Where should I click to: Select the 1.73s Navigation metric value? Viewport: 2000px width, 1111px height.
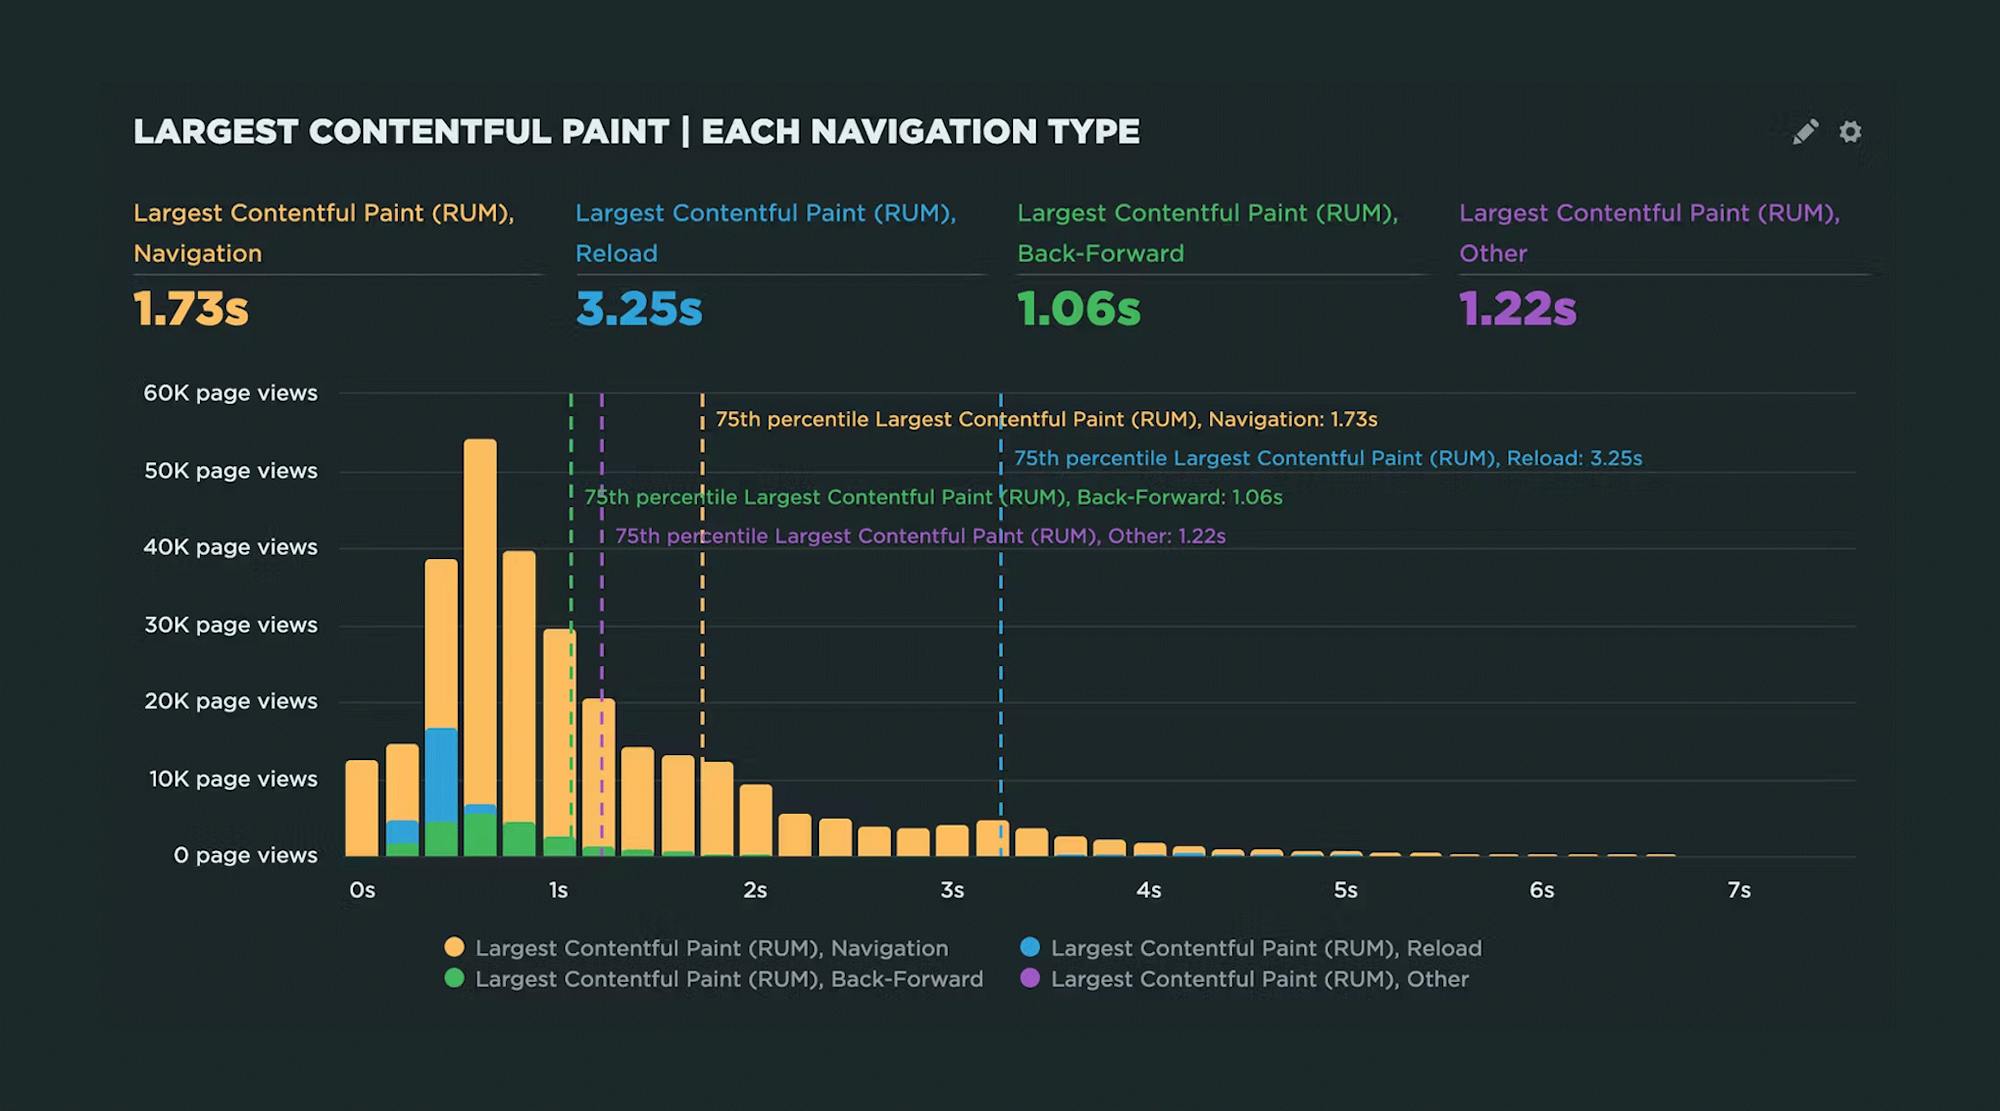(191, 309)
